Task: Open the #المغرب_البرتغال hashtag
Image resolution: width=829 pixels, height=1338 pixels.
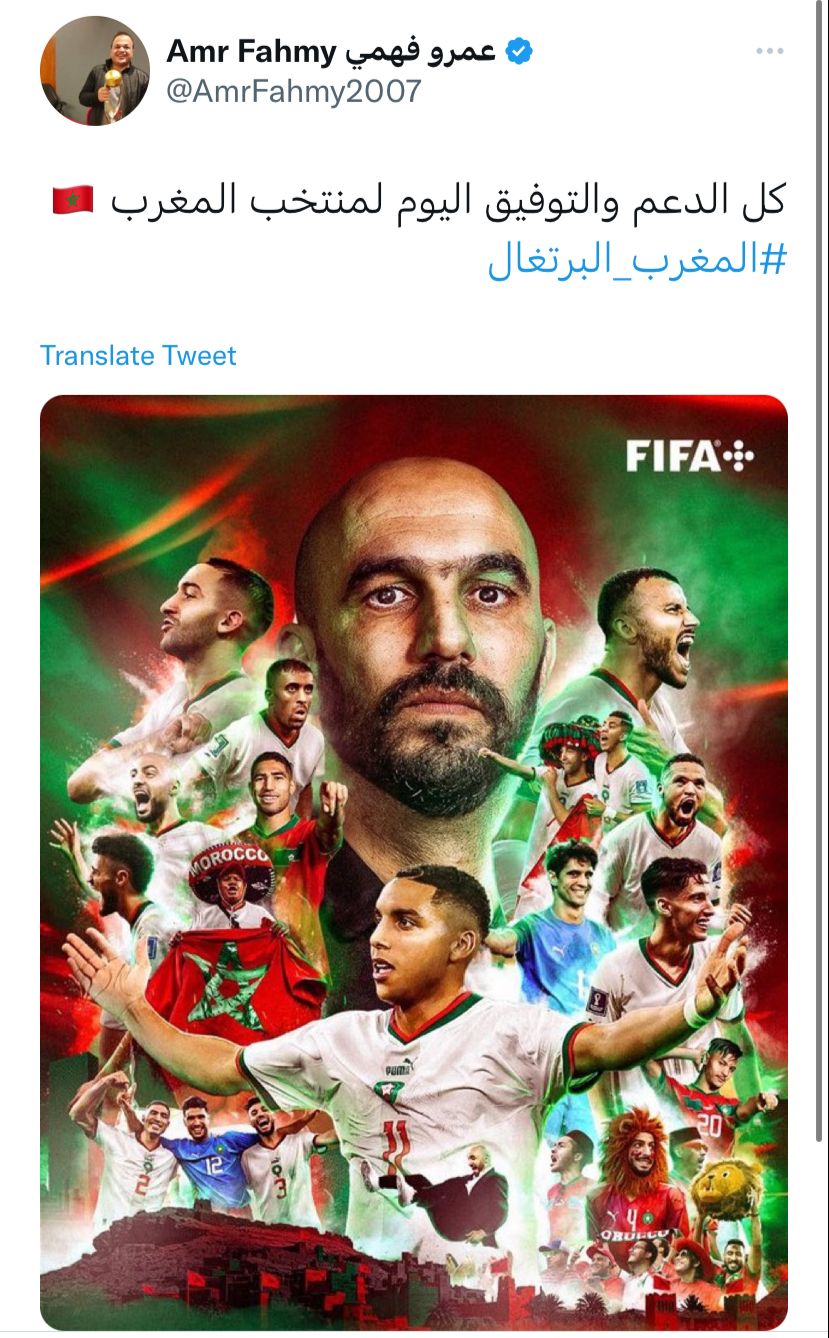Action: tap(637, 260)
